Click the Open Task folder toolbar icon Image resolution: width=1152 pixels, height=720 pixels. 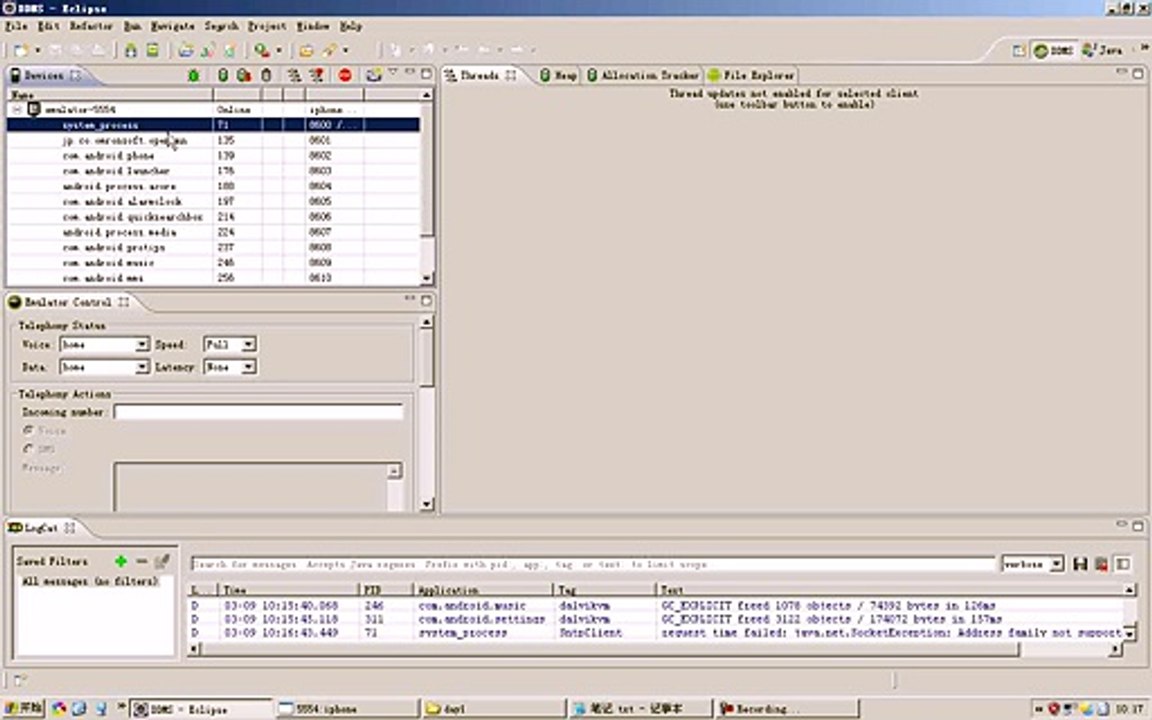click(306, 50)
